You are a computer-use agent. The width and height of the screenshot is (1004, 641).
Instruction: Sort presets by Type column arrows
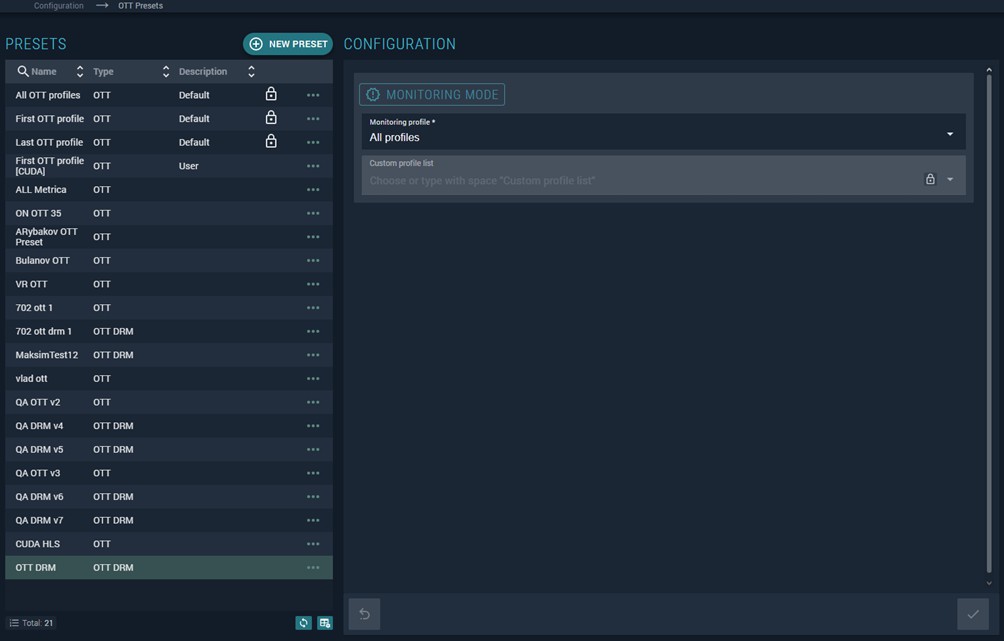166,72
